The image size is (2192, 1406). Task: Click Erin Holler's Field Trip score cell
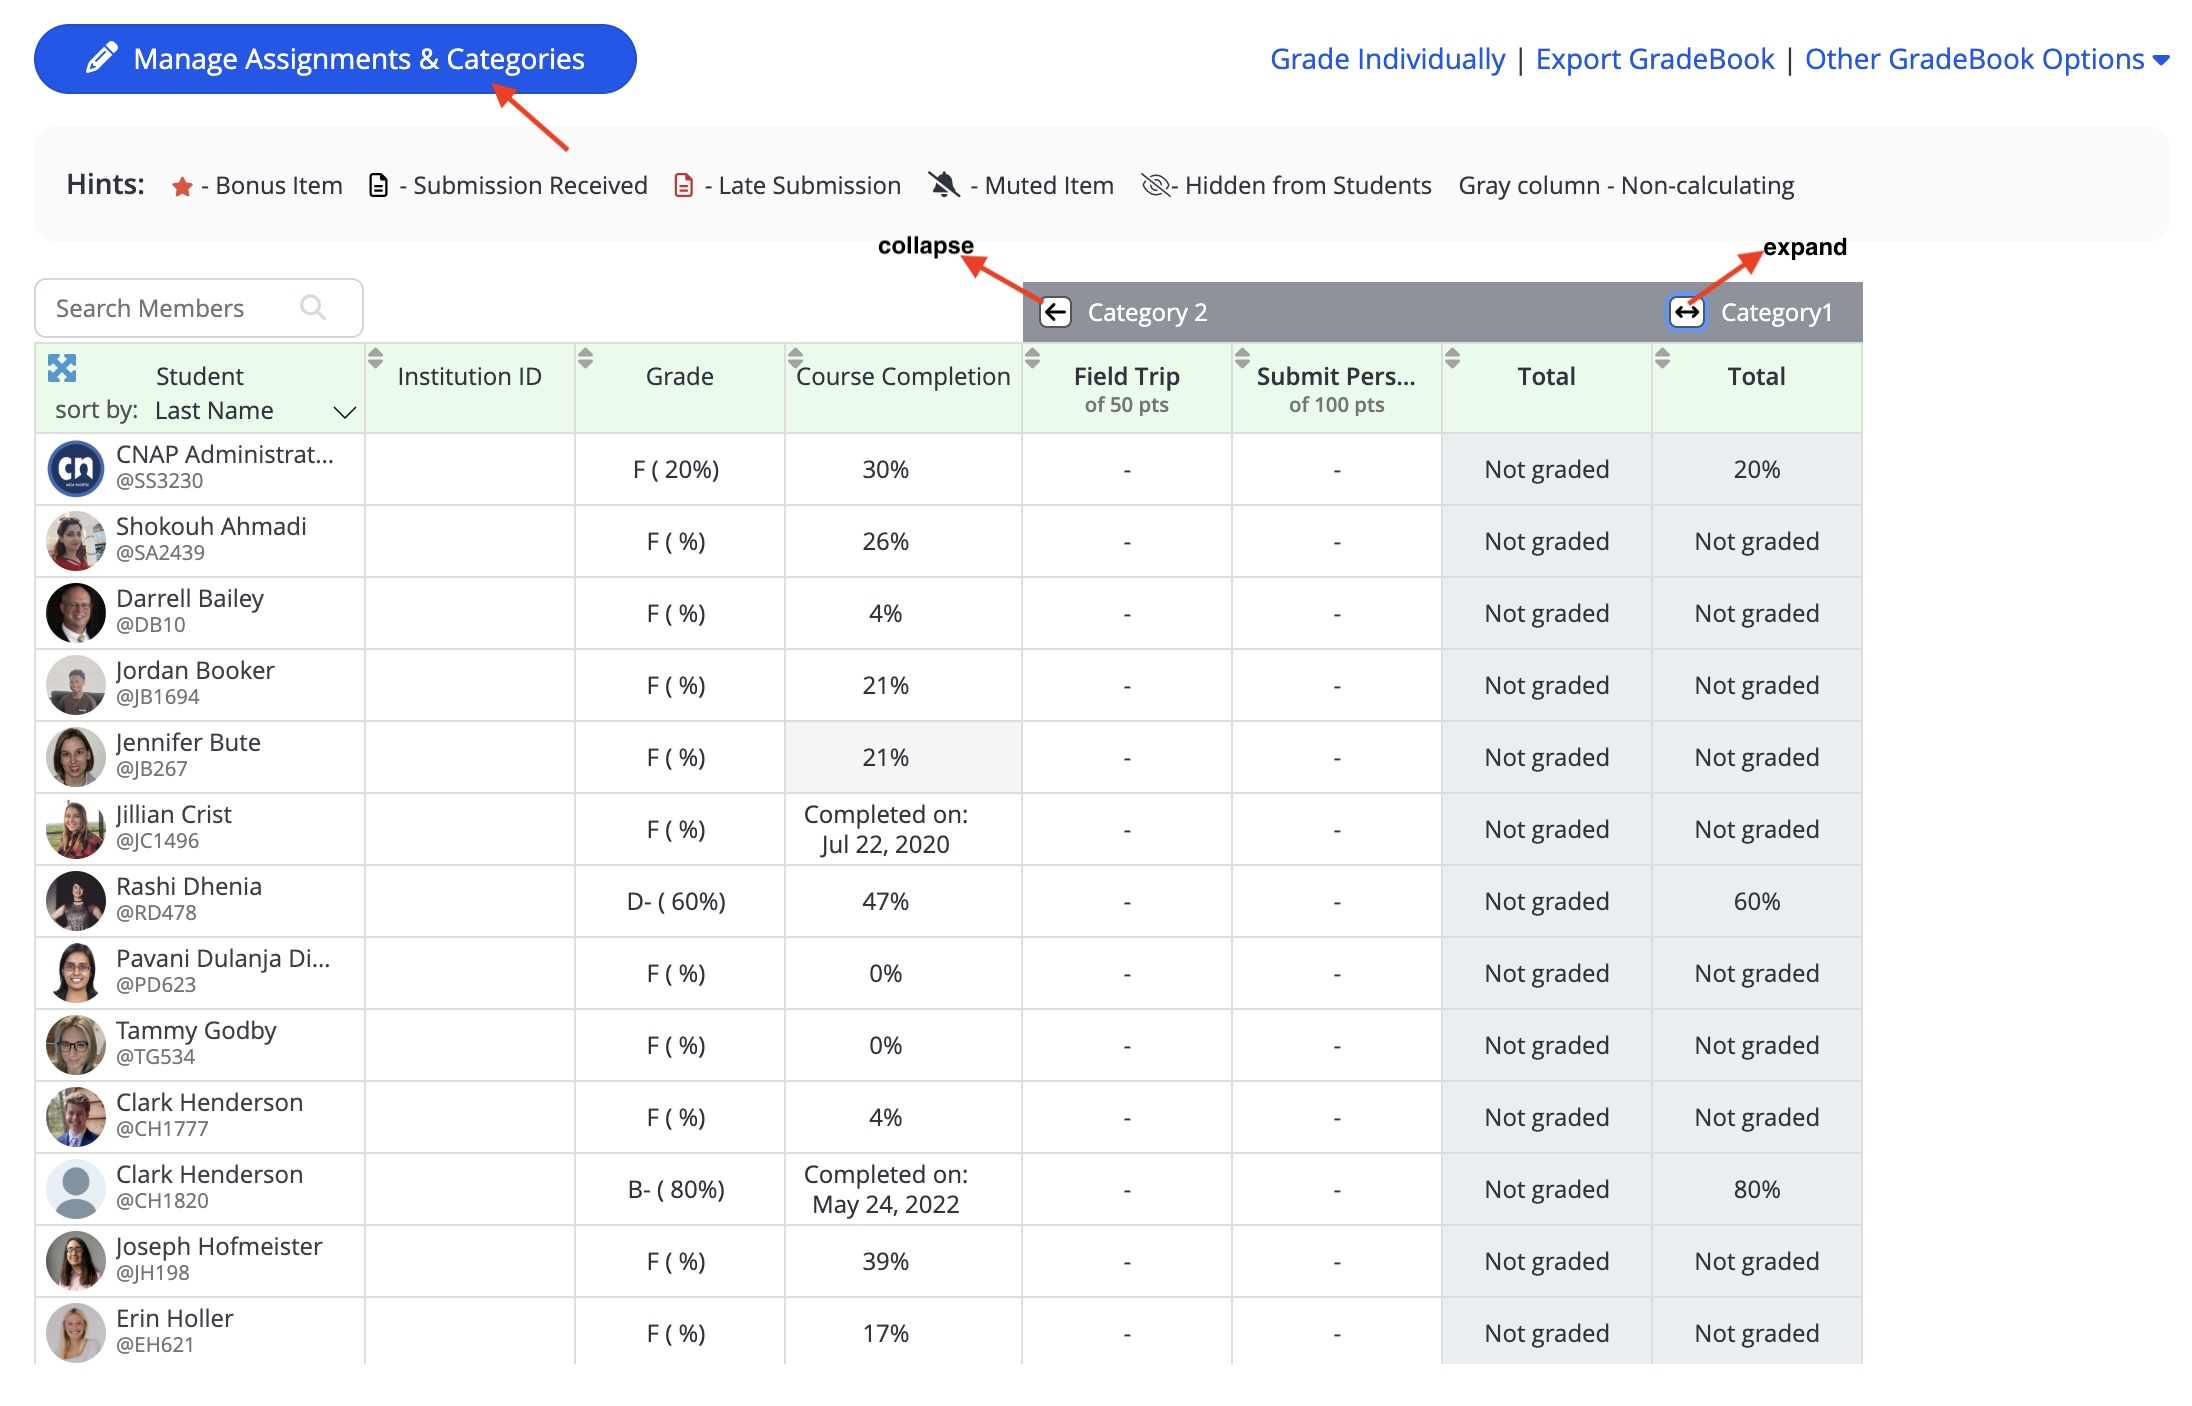(x=1127, y=1333)
